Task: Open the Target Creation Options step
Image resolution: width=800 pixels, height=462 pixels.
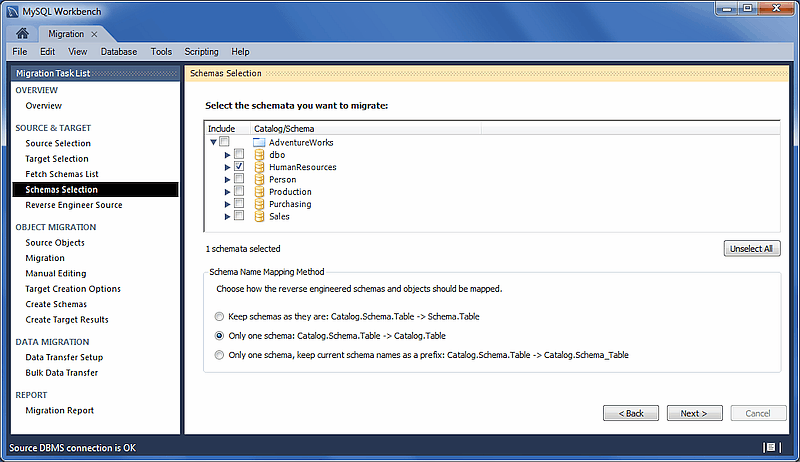Action: pos(73,289)
